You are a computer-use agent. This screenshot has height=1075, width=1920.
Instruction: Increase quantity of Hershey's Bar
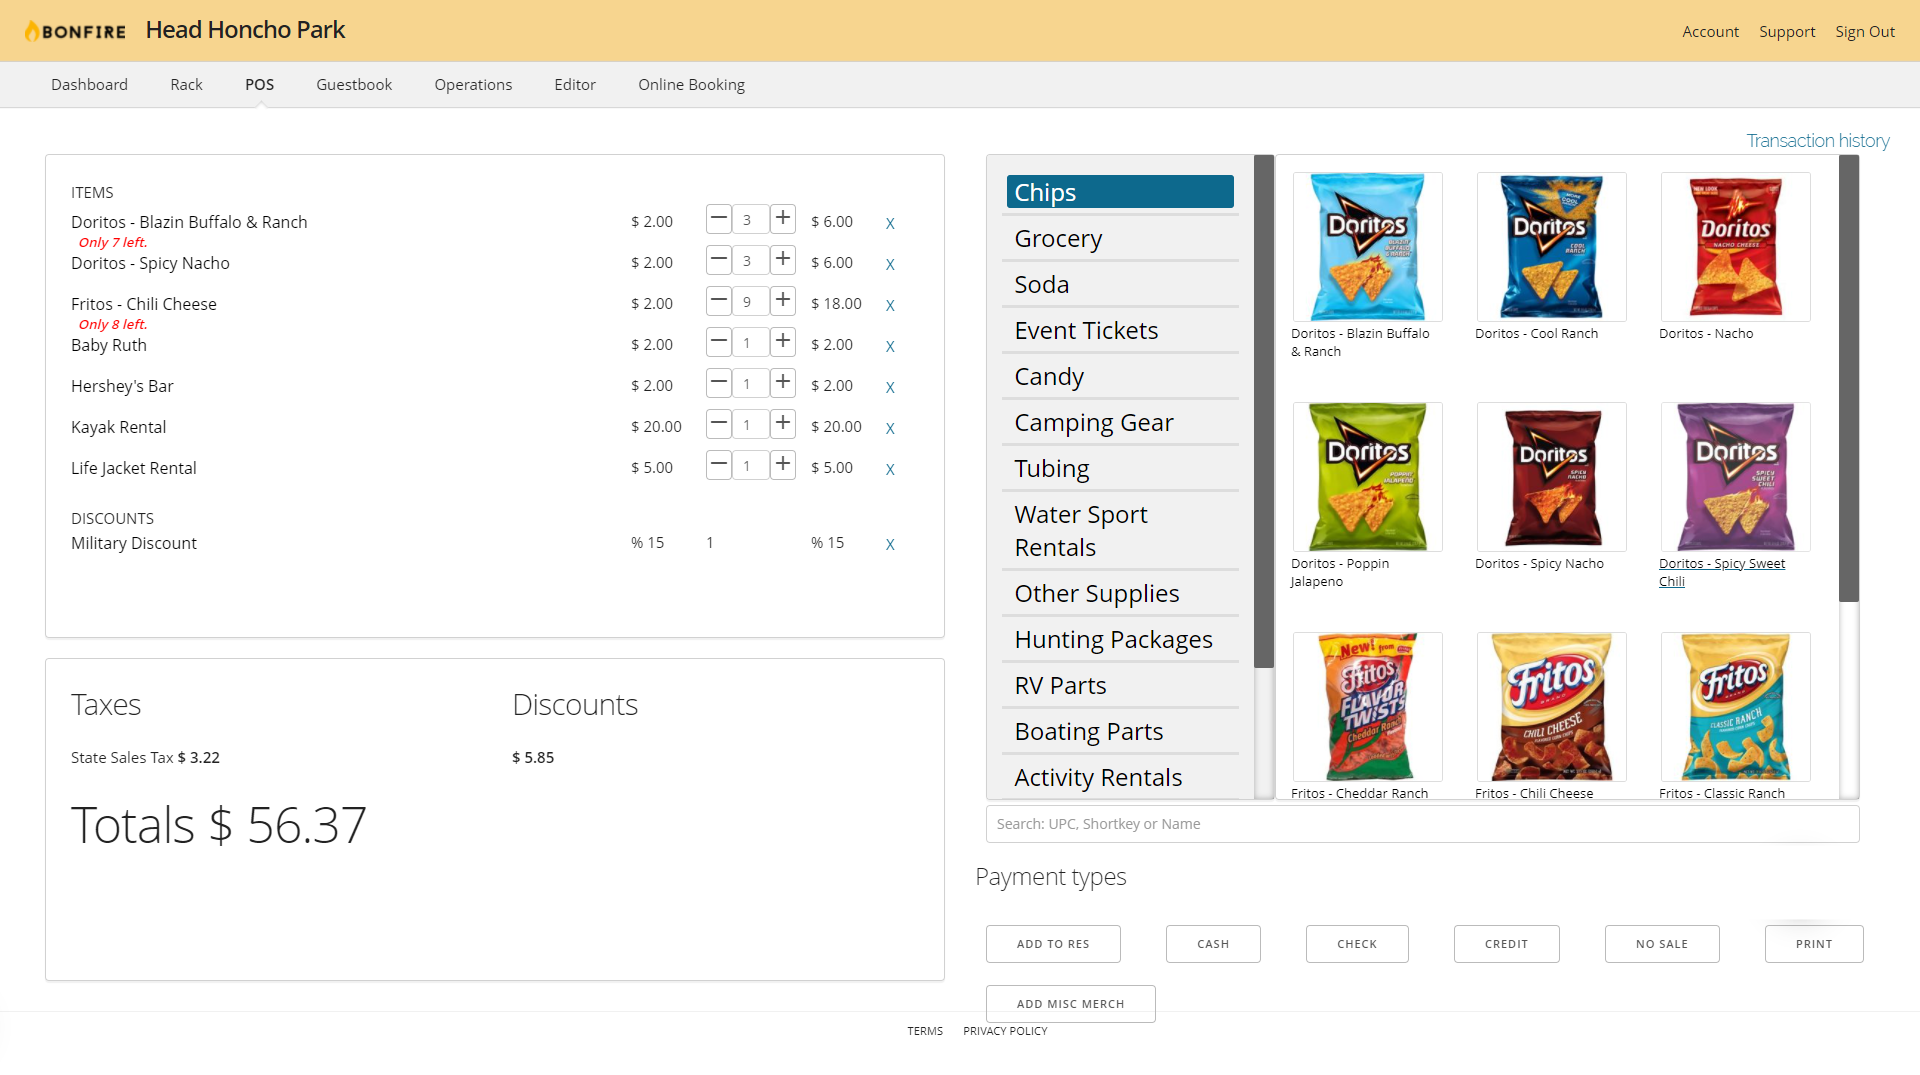coord(783,382)
